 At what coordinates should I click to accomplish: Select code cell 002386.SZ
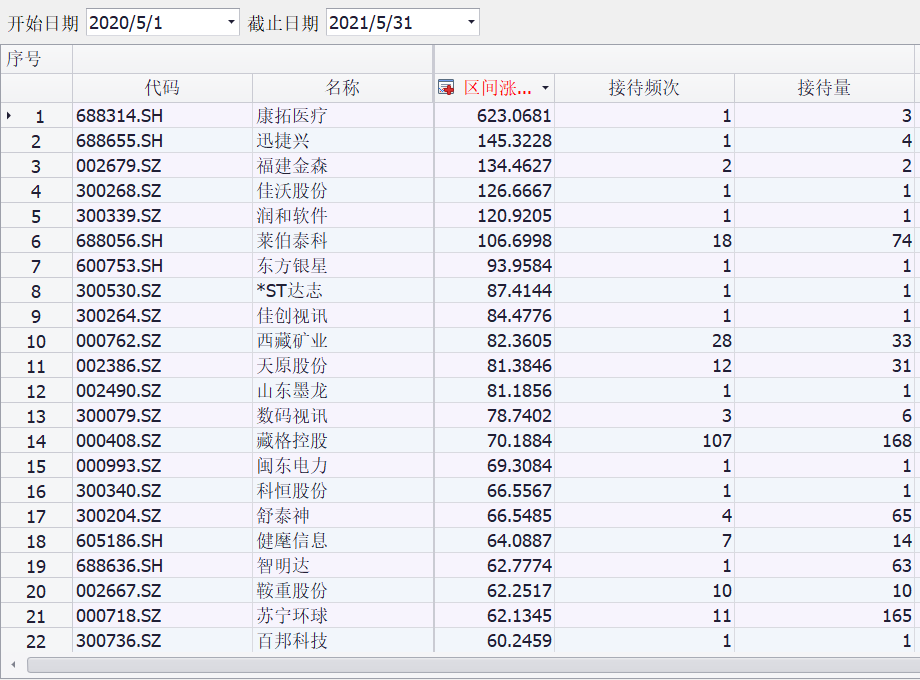coord(163,366)
